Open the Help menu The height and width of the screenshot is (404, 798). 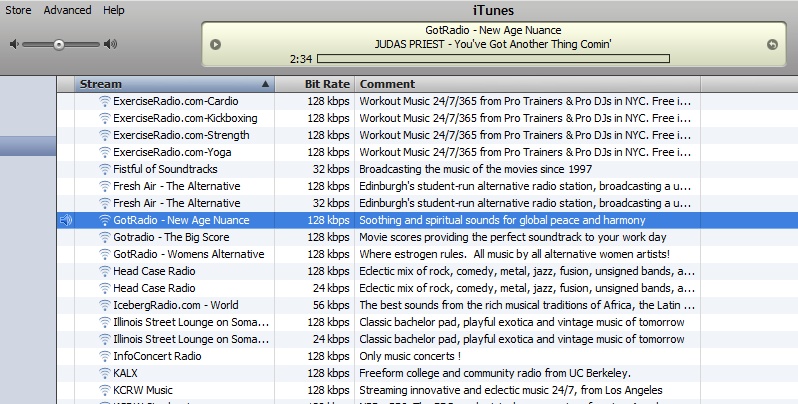tap(113, 10)
